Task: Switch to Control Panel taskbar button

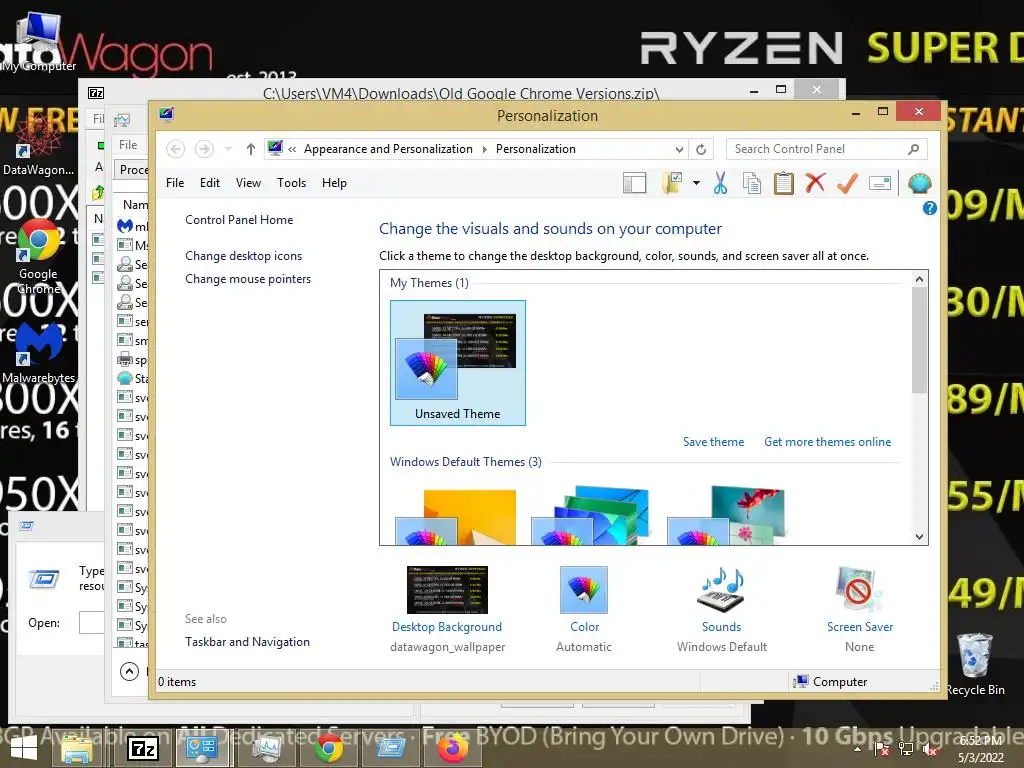Action: pos(203,749)
